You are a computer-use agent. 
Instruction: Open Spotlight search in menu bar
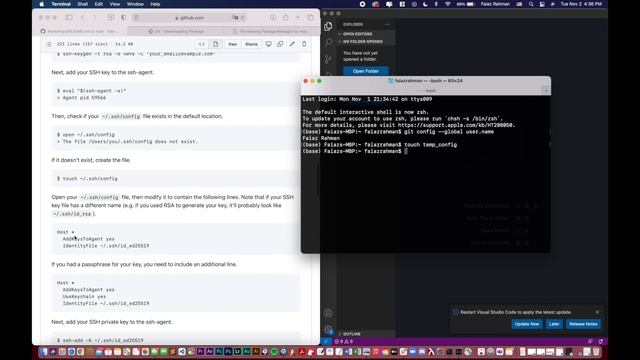point(531,4)
